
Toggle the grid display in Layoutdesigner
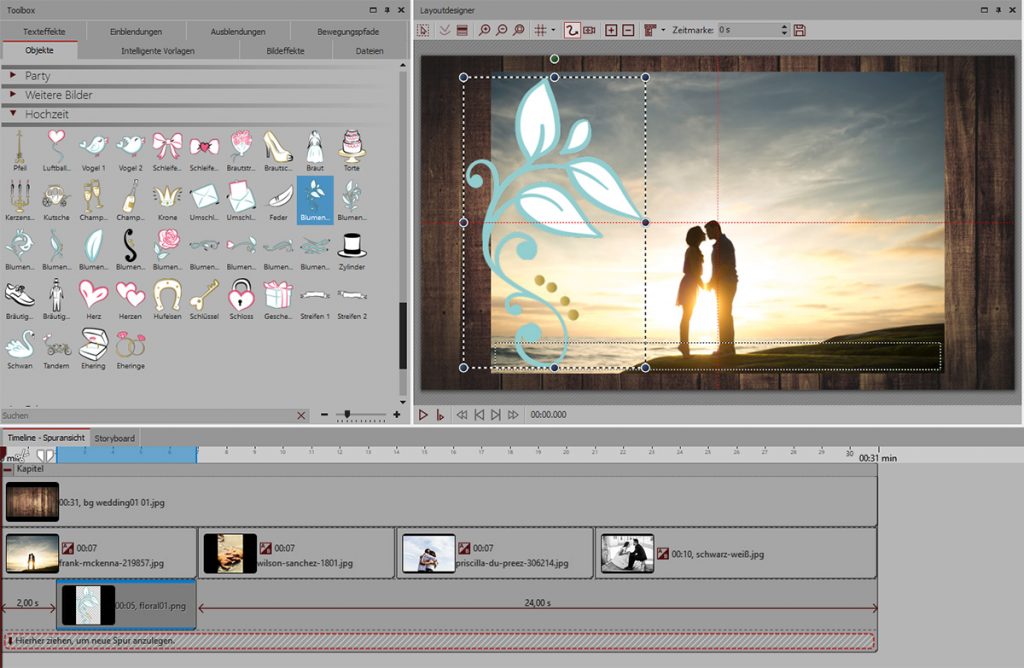(541, 31)
